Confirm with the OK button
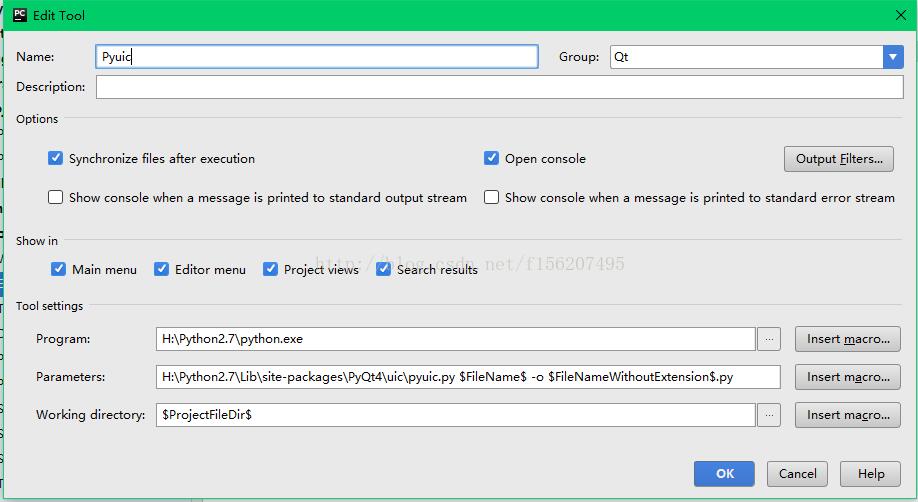918x502 pixels. 724,474
